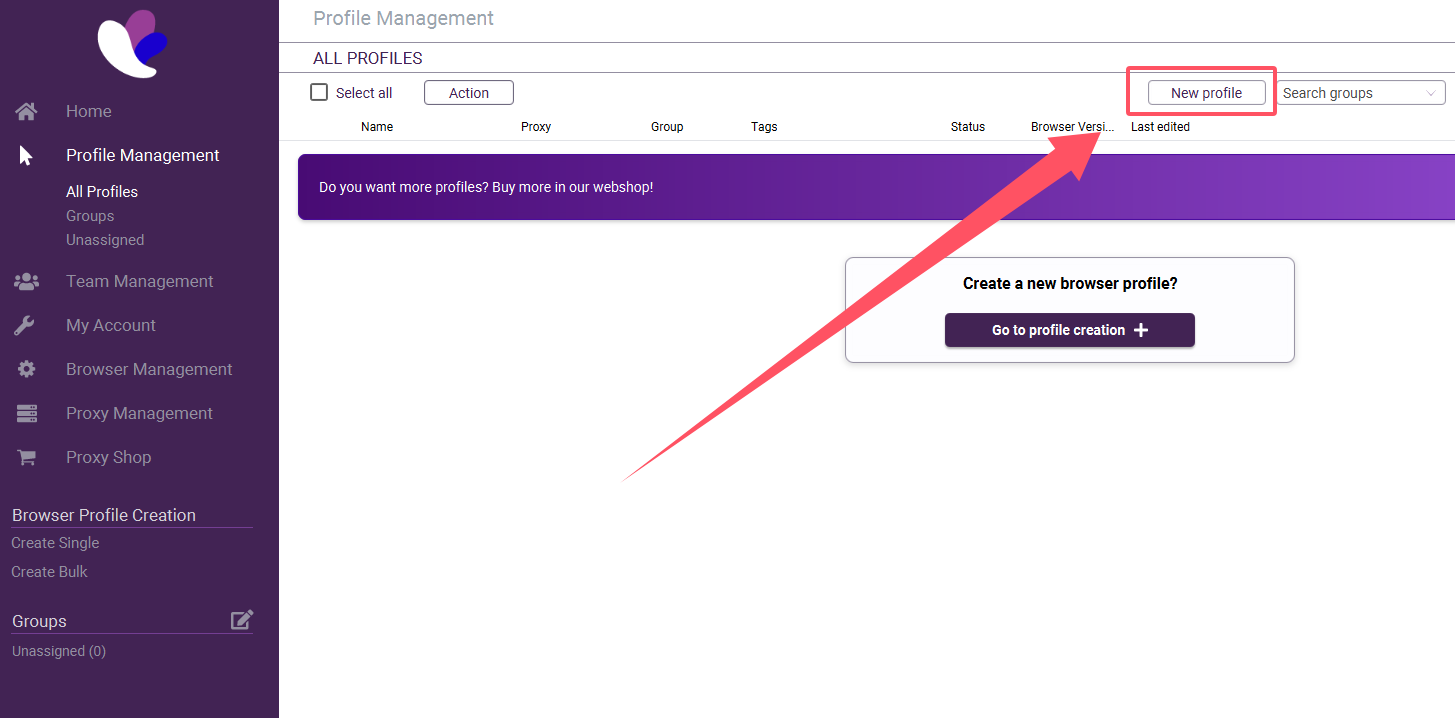Click the Proxy column header

coord(536,127)
